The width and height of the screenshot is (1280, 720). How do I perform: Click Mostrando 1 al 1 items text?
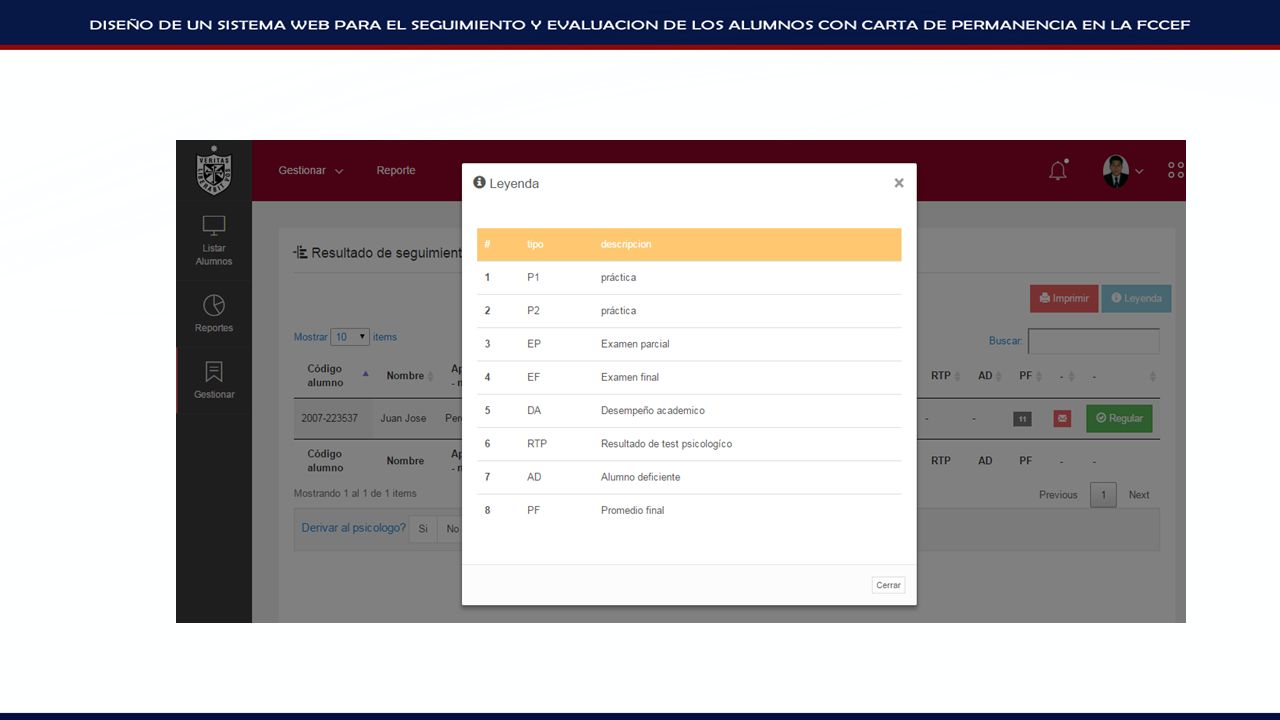click(x=355, y=493)
